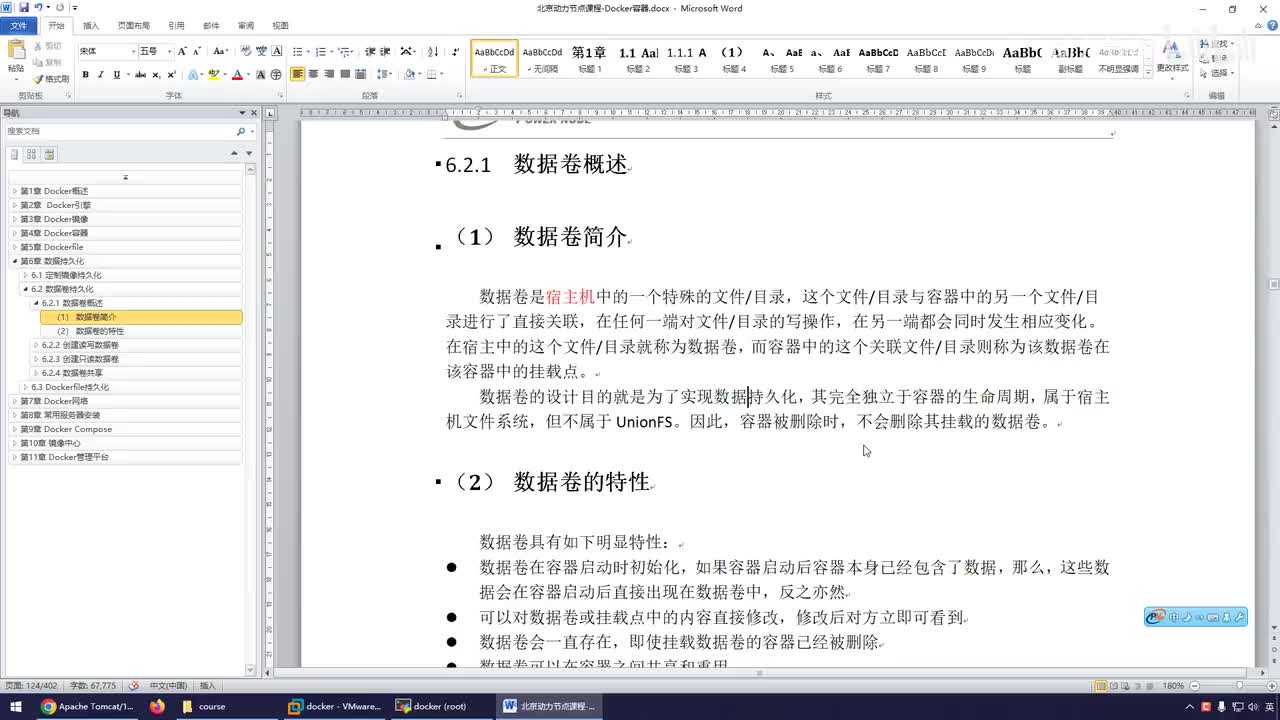Switch to the Apache Tomcat Chrome taskbar window
Screen dimensions: 1280x720
pos(87,706)
